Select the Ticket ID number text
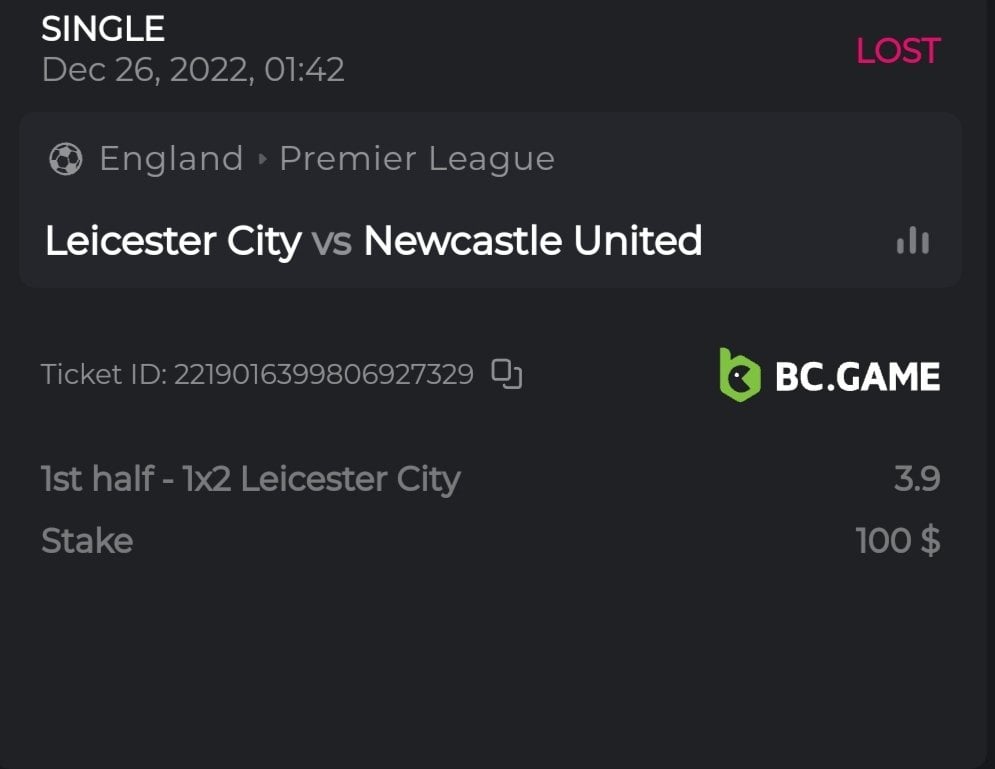Viewport: 995px width, 769px height. (x=323, y=375)
